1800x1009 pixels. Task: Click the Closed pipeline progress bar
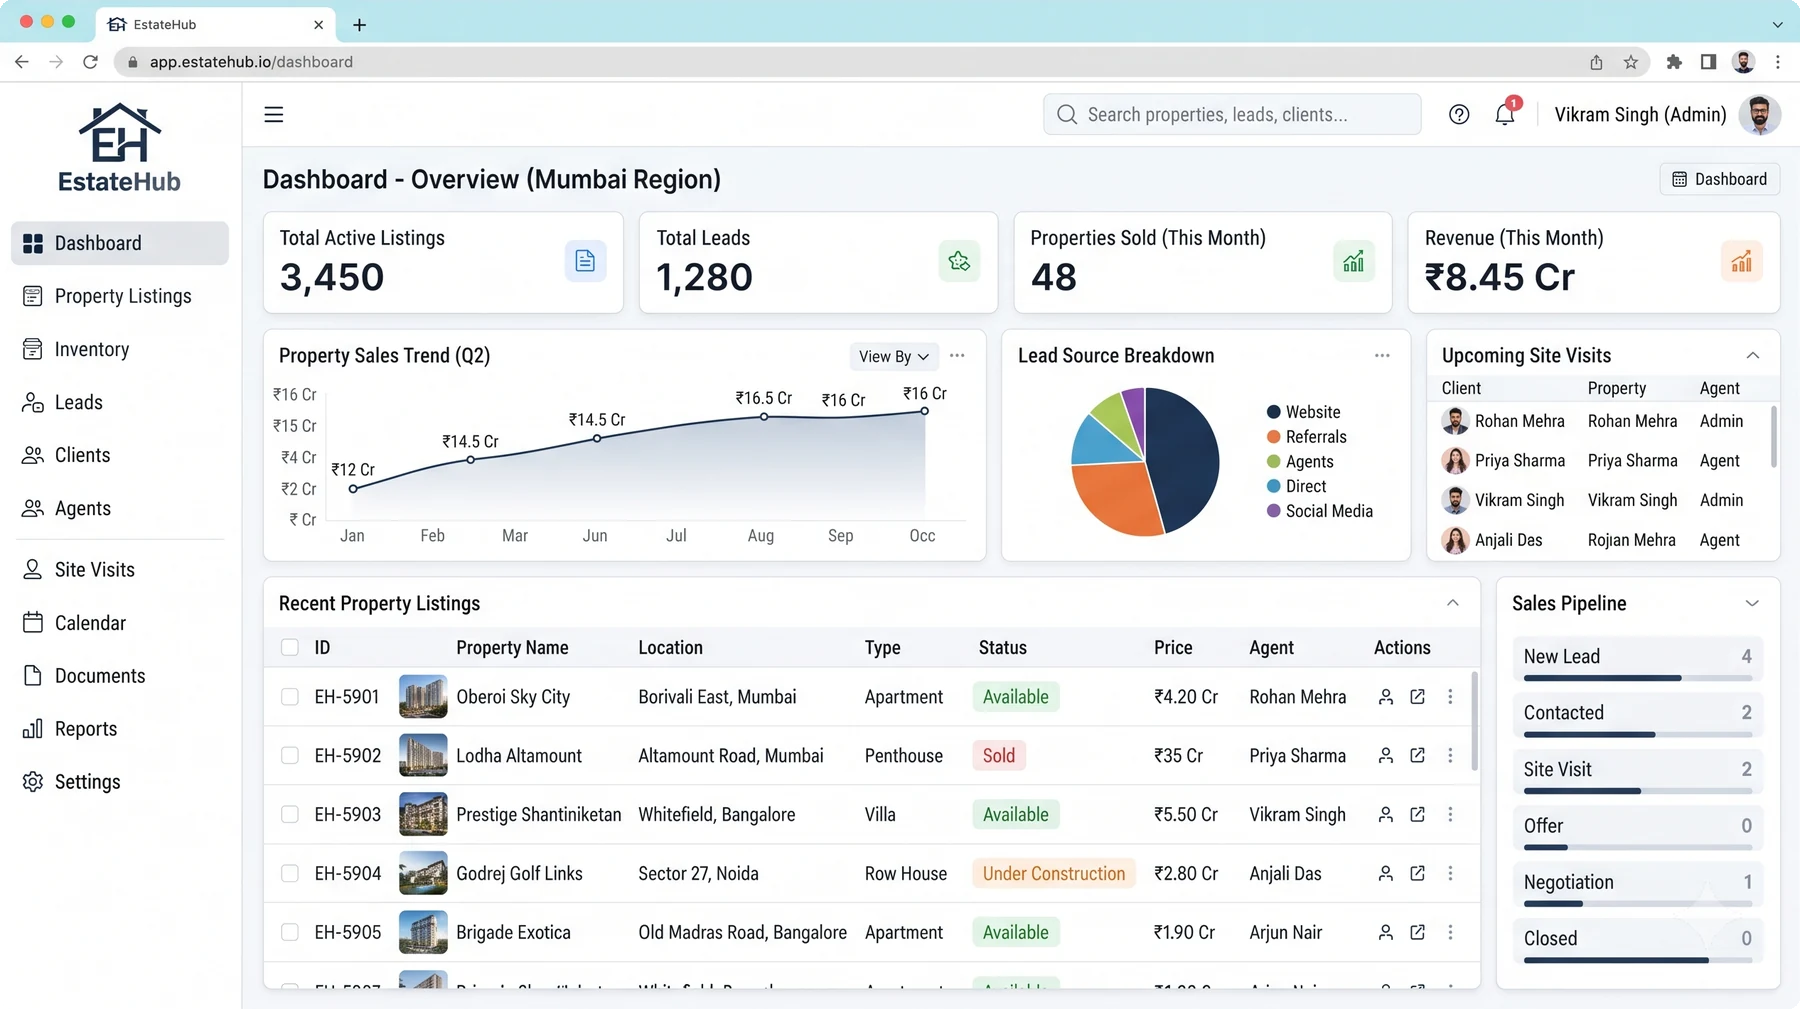[x=1637, y=961]
